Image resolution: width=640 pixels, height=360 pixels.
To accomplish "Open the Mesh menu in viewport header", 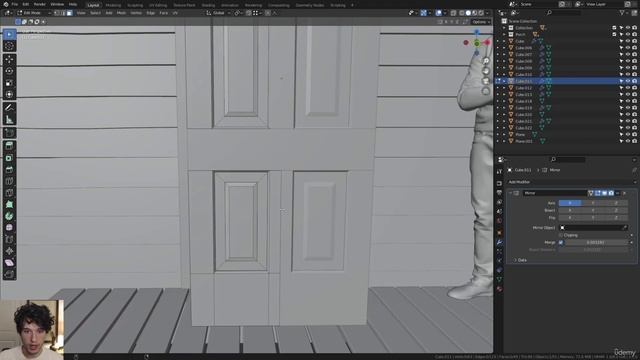I will pyautogui.click(x=121, y=13).
